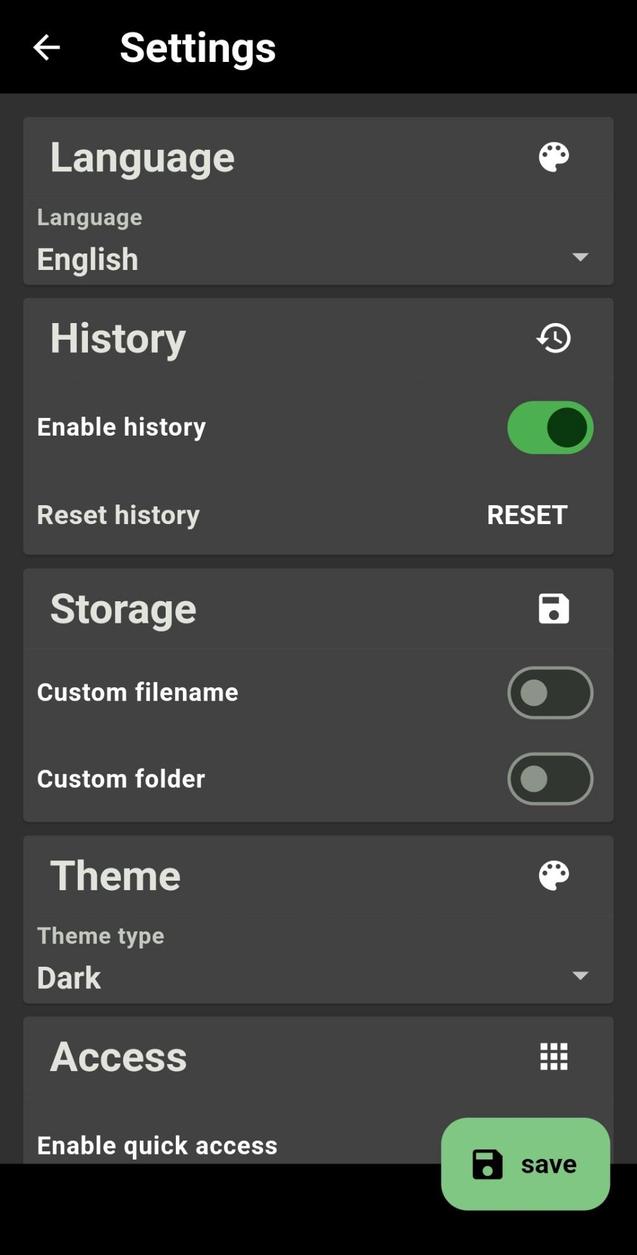The image size is (637, 1255).
Task: Select the Dark theme value
Action: (x=68, y=977)
